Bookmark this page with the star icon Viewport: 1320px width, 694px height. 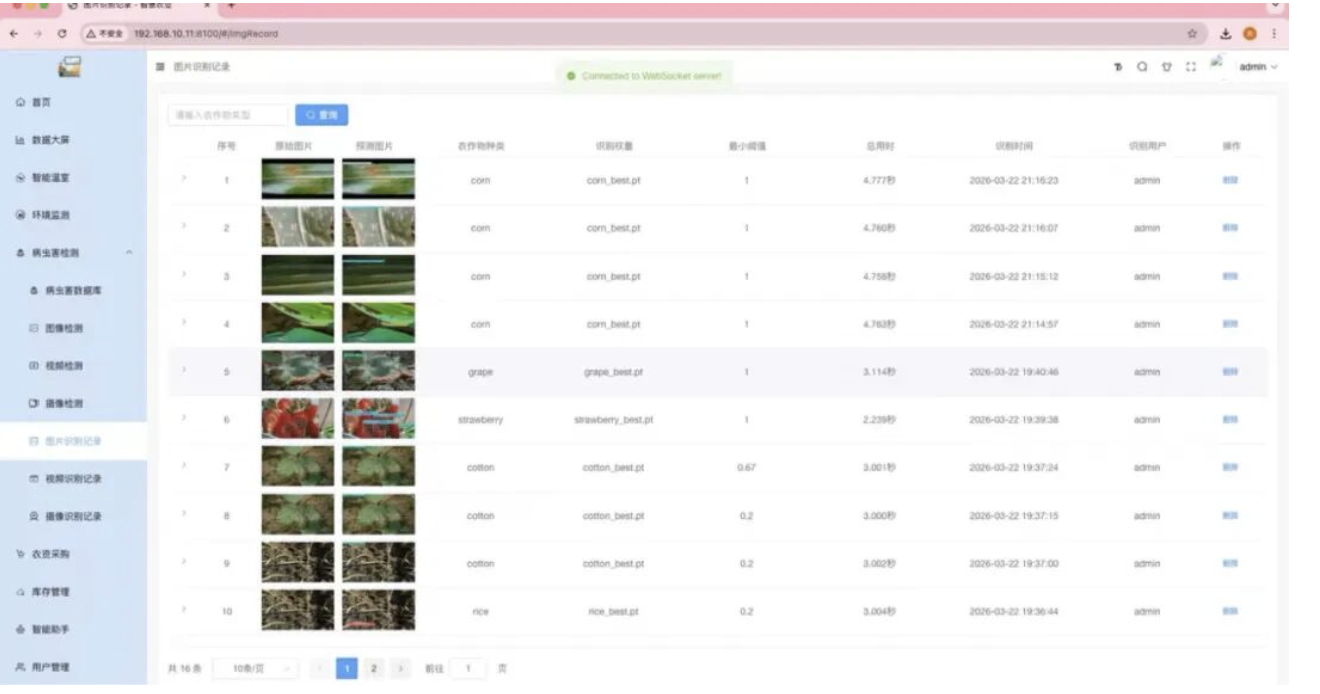(x=1192, y=33)
